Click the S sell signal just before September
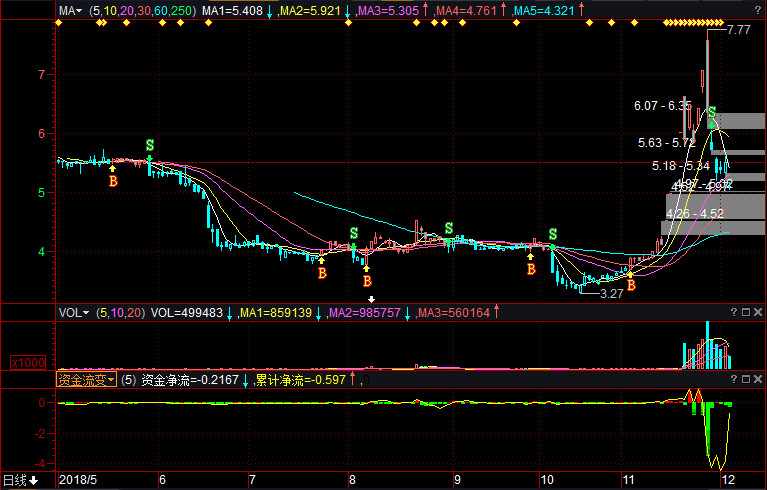Viewport: 767px width, 490px height. [449, 228]
